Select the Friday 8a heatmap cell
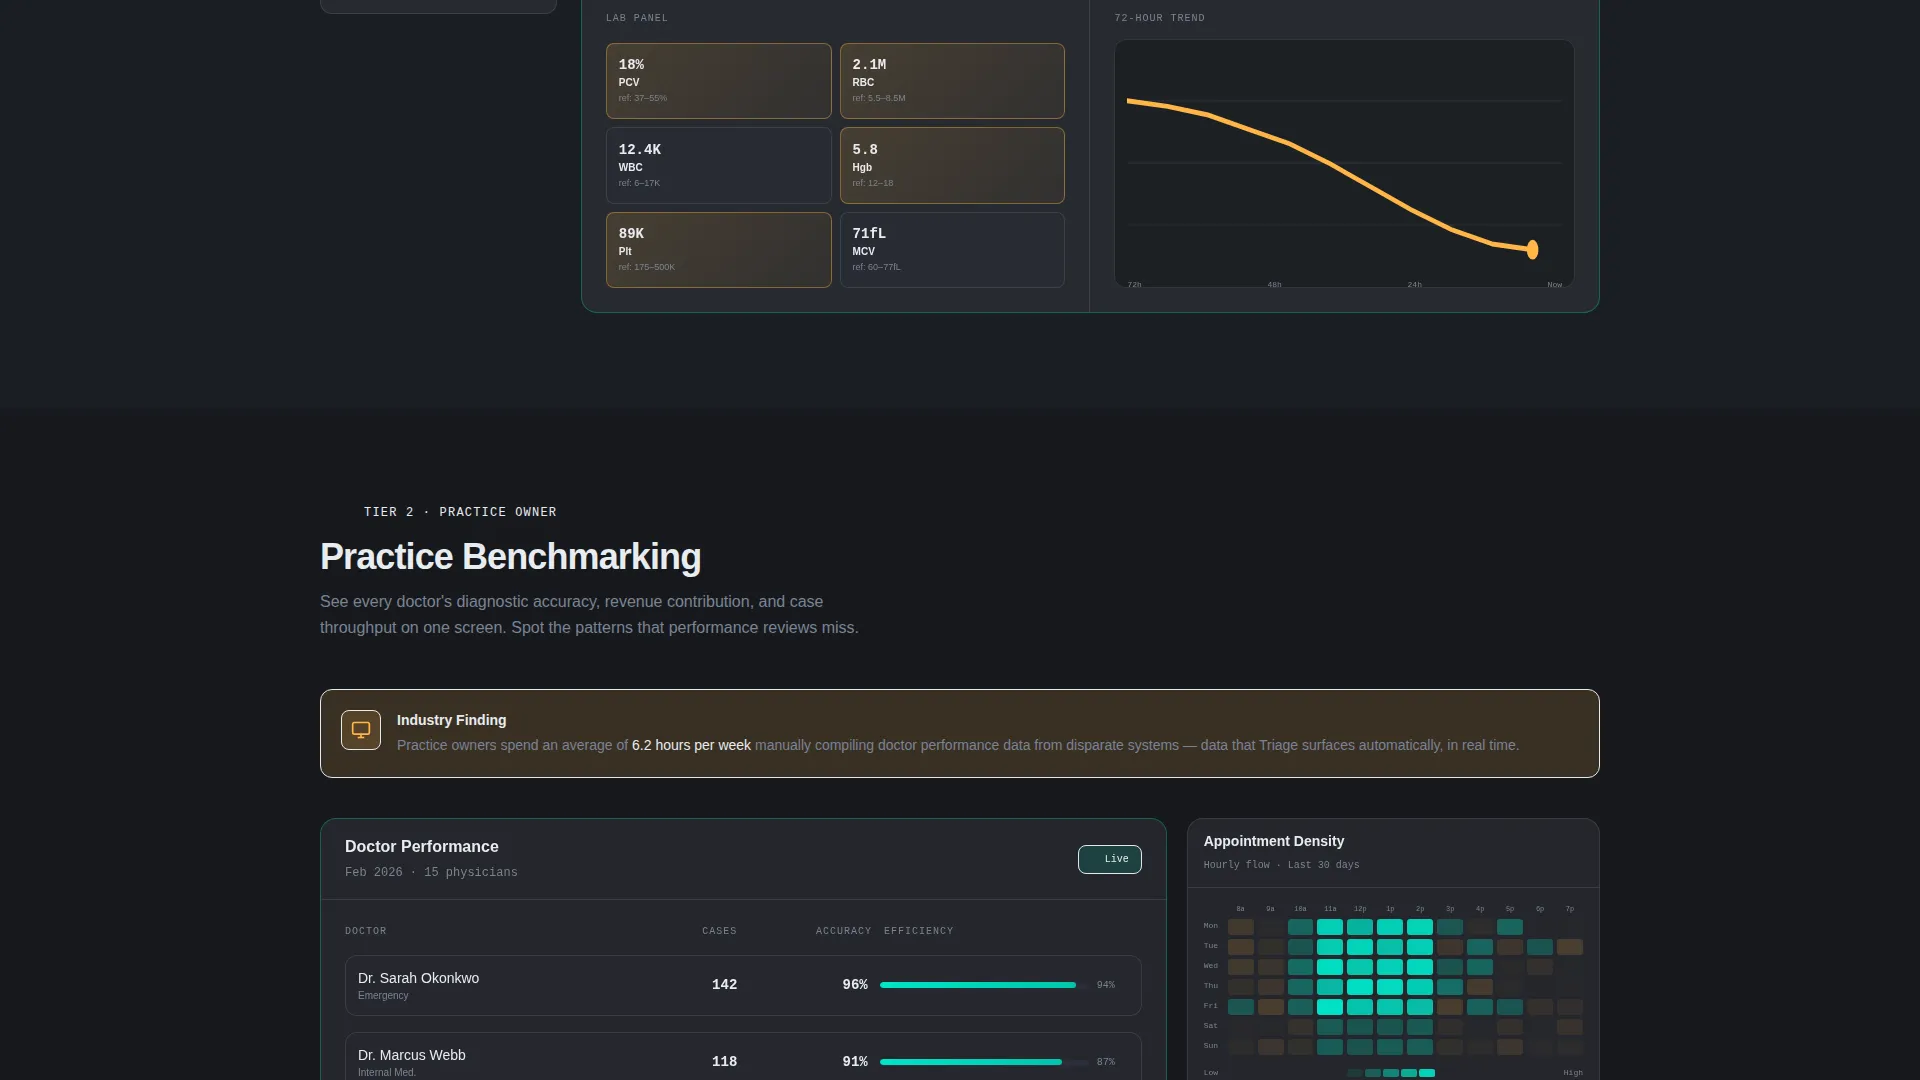 point(1241,1007)
